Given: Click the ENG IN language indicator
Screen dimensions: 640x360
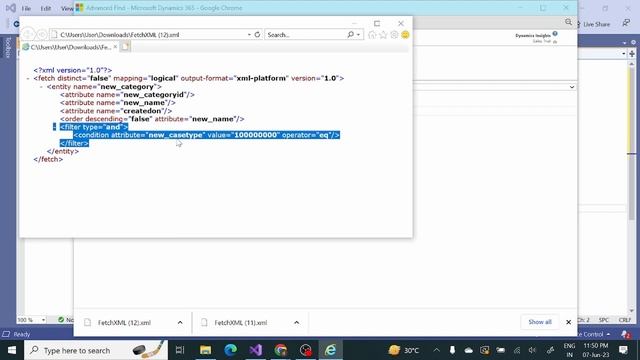Looking at the screenshot, I should (x=569, y=350).
